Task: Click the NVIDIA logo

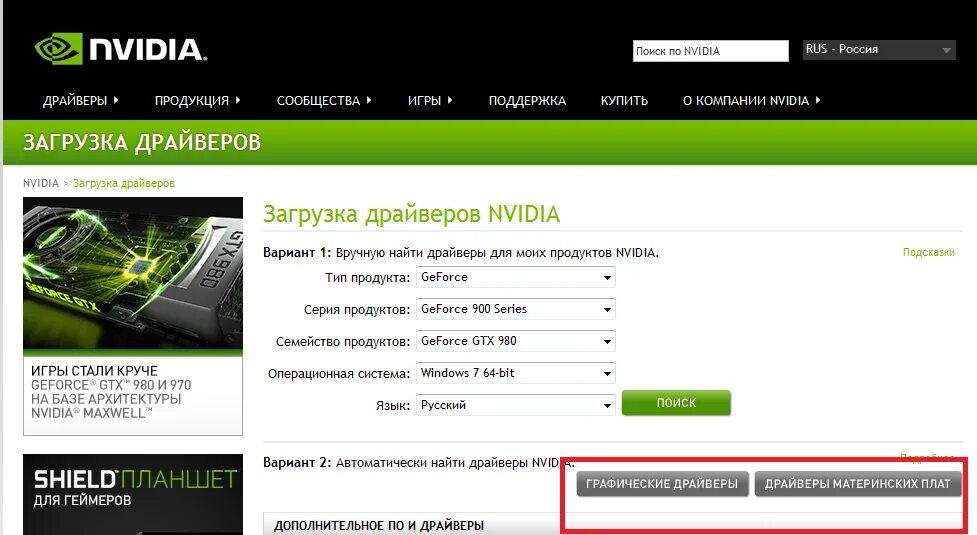Action: (x=120, y=49)
